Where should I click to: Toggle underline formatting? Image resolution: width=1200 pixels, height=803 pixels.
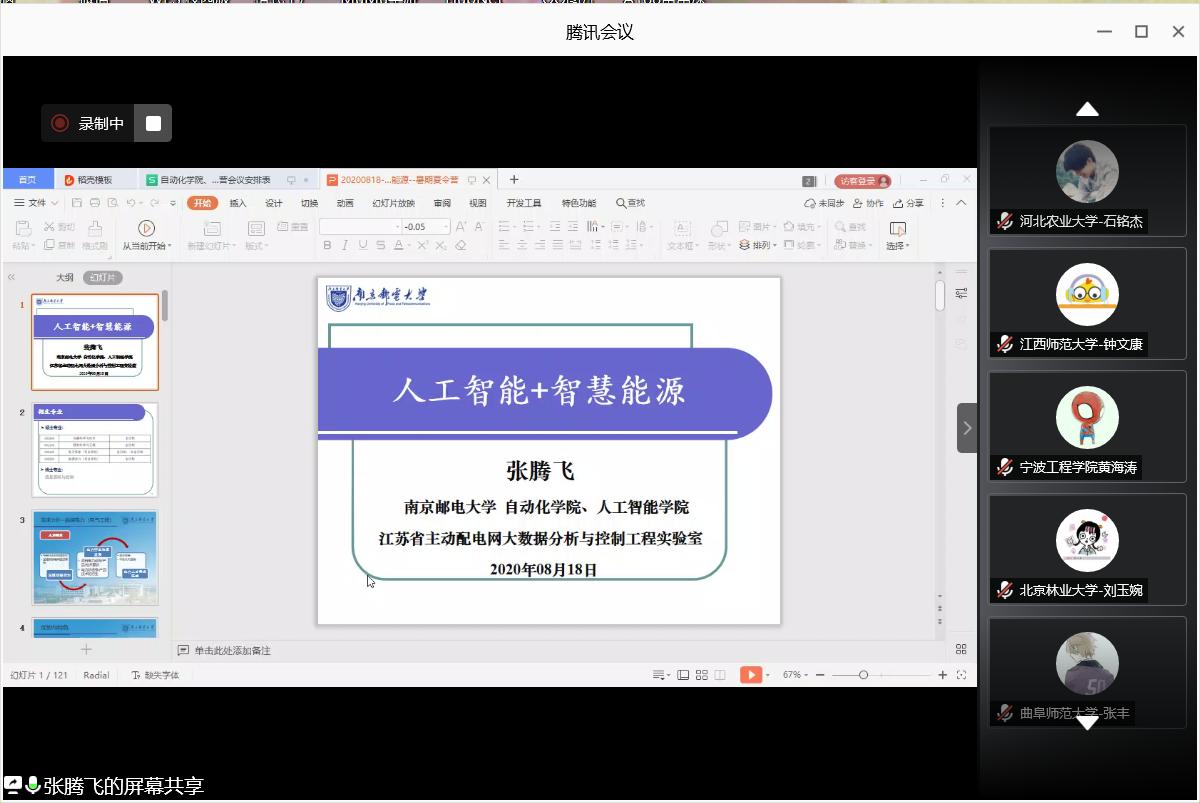pyautogui.click(x=362, y=245)
